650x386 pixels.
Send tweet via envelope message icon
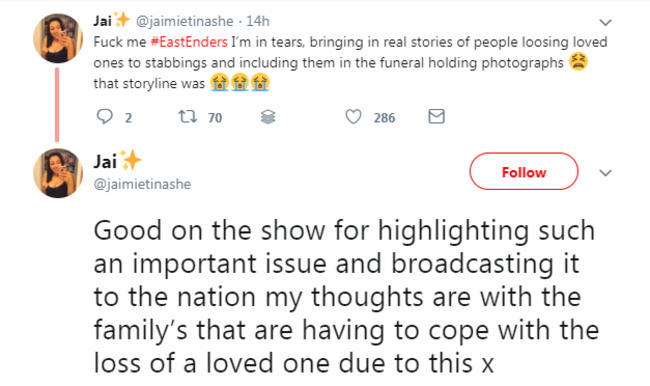437,117
